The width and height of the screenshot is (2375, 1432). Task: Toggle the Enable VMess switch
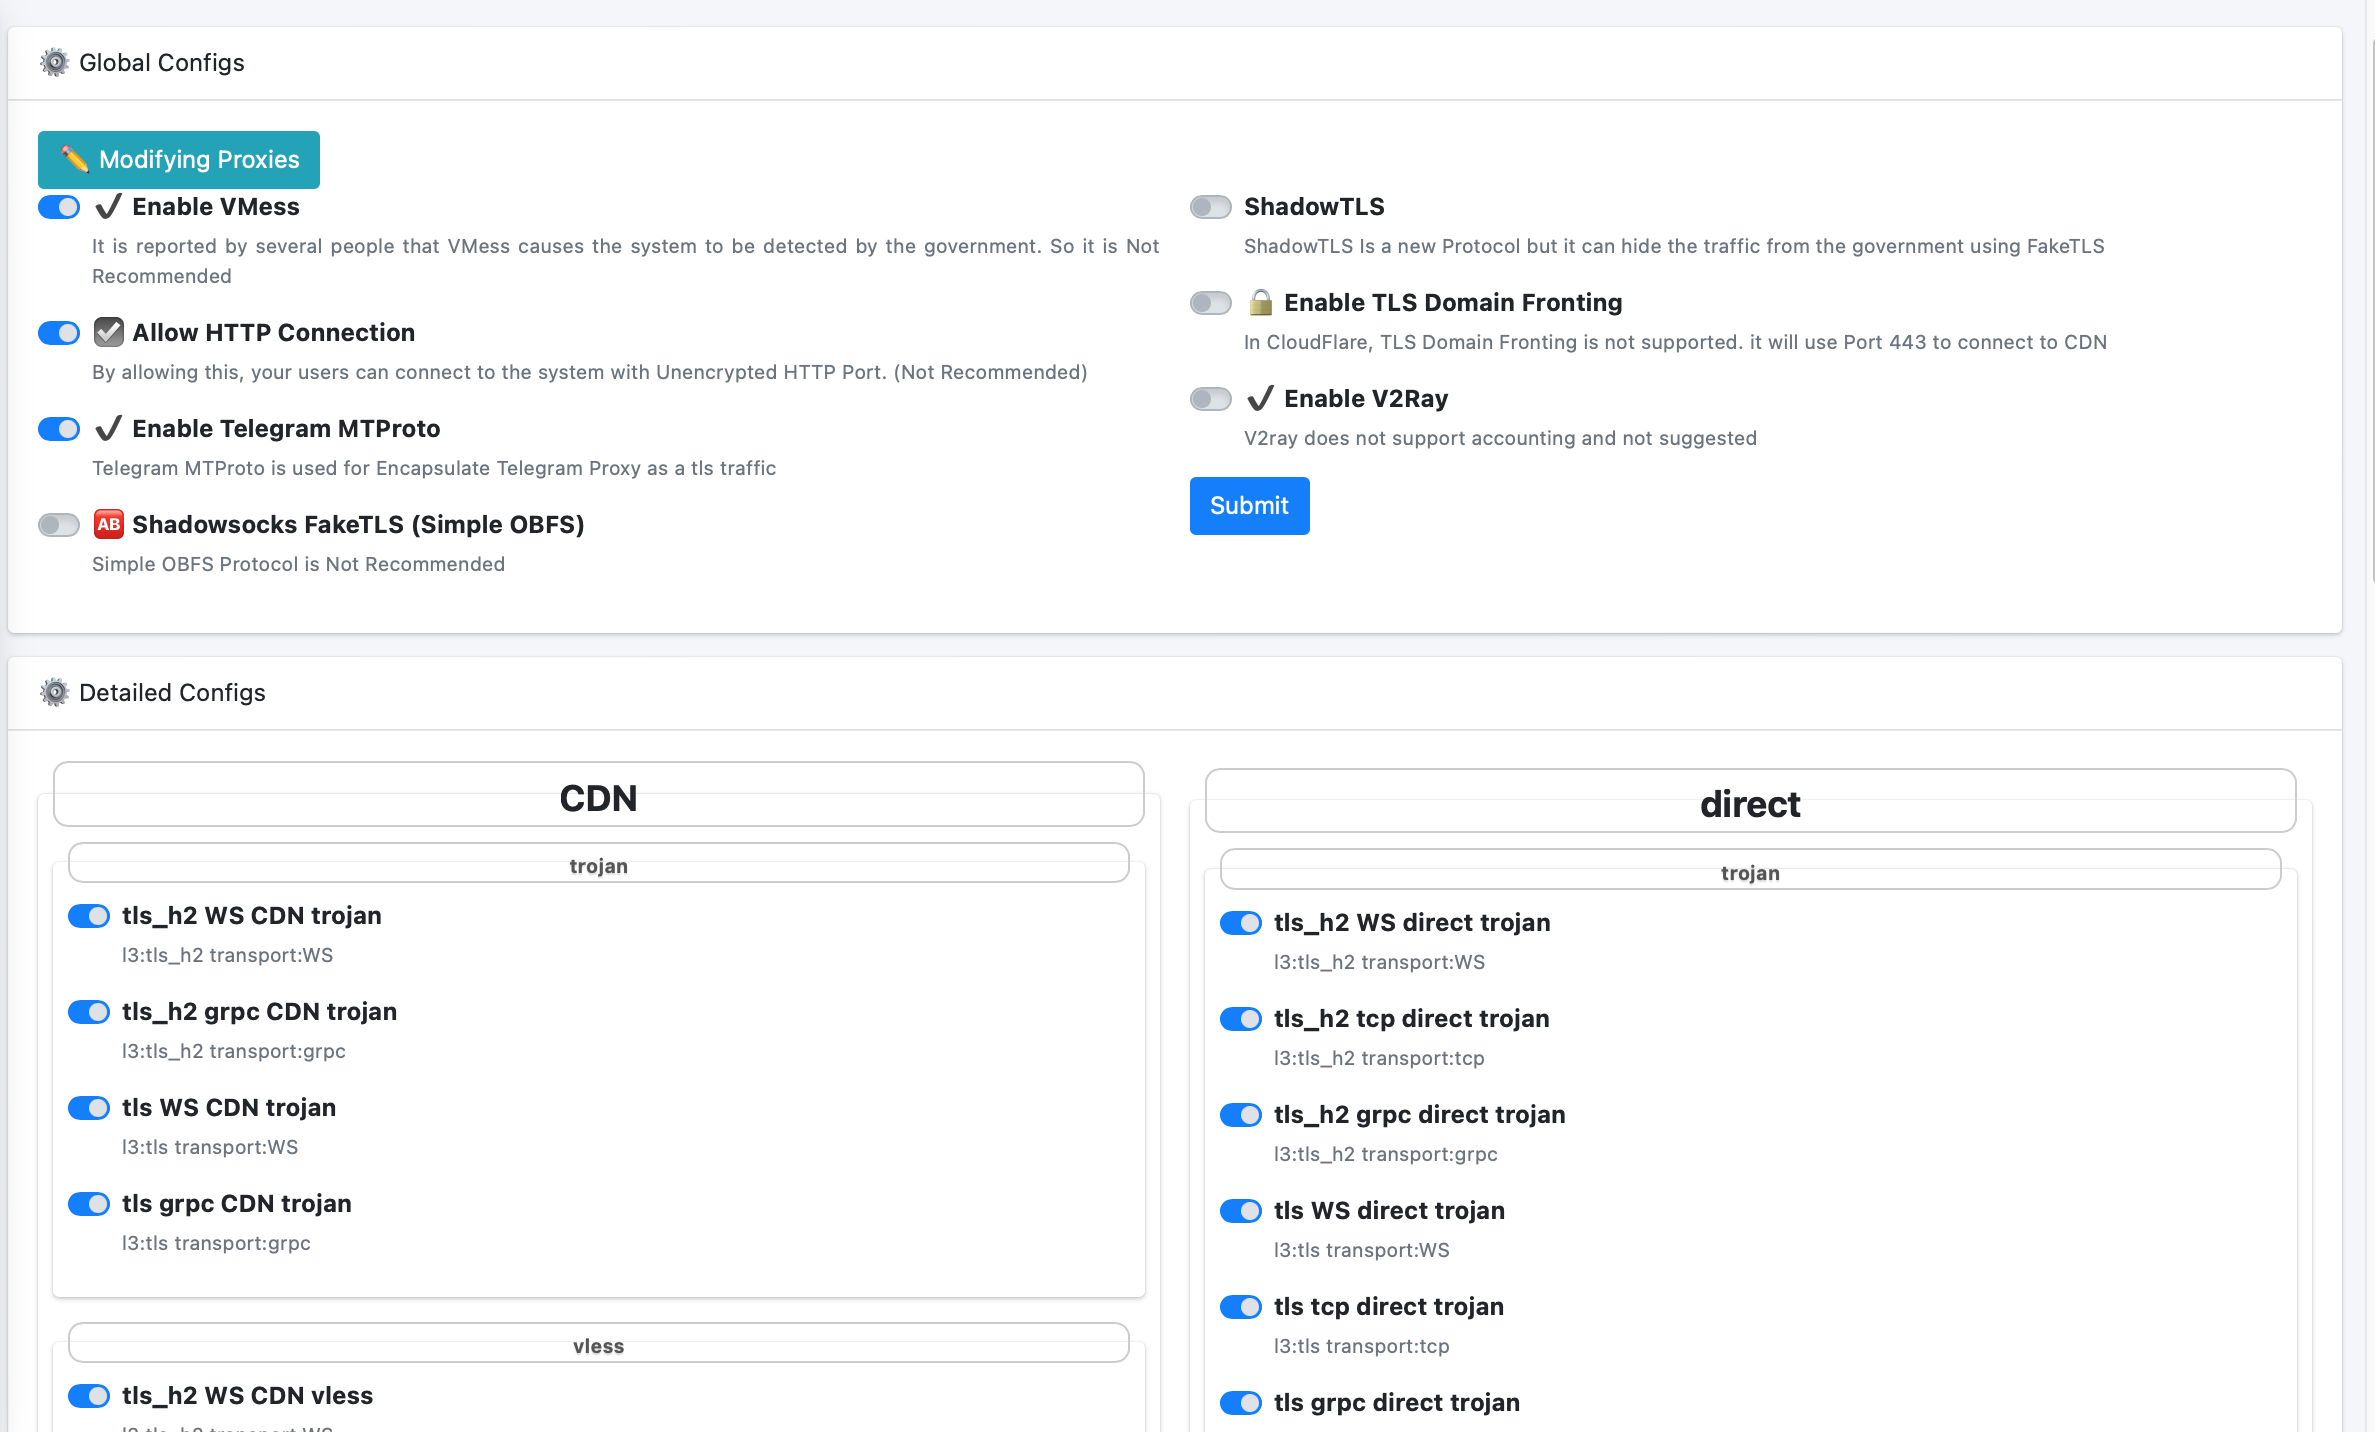coord(59,207)
